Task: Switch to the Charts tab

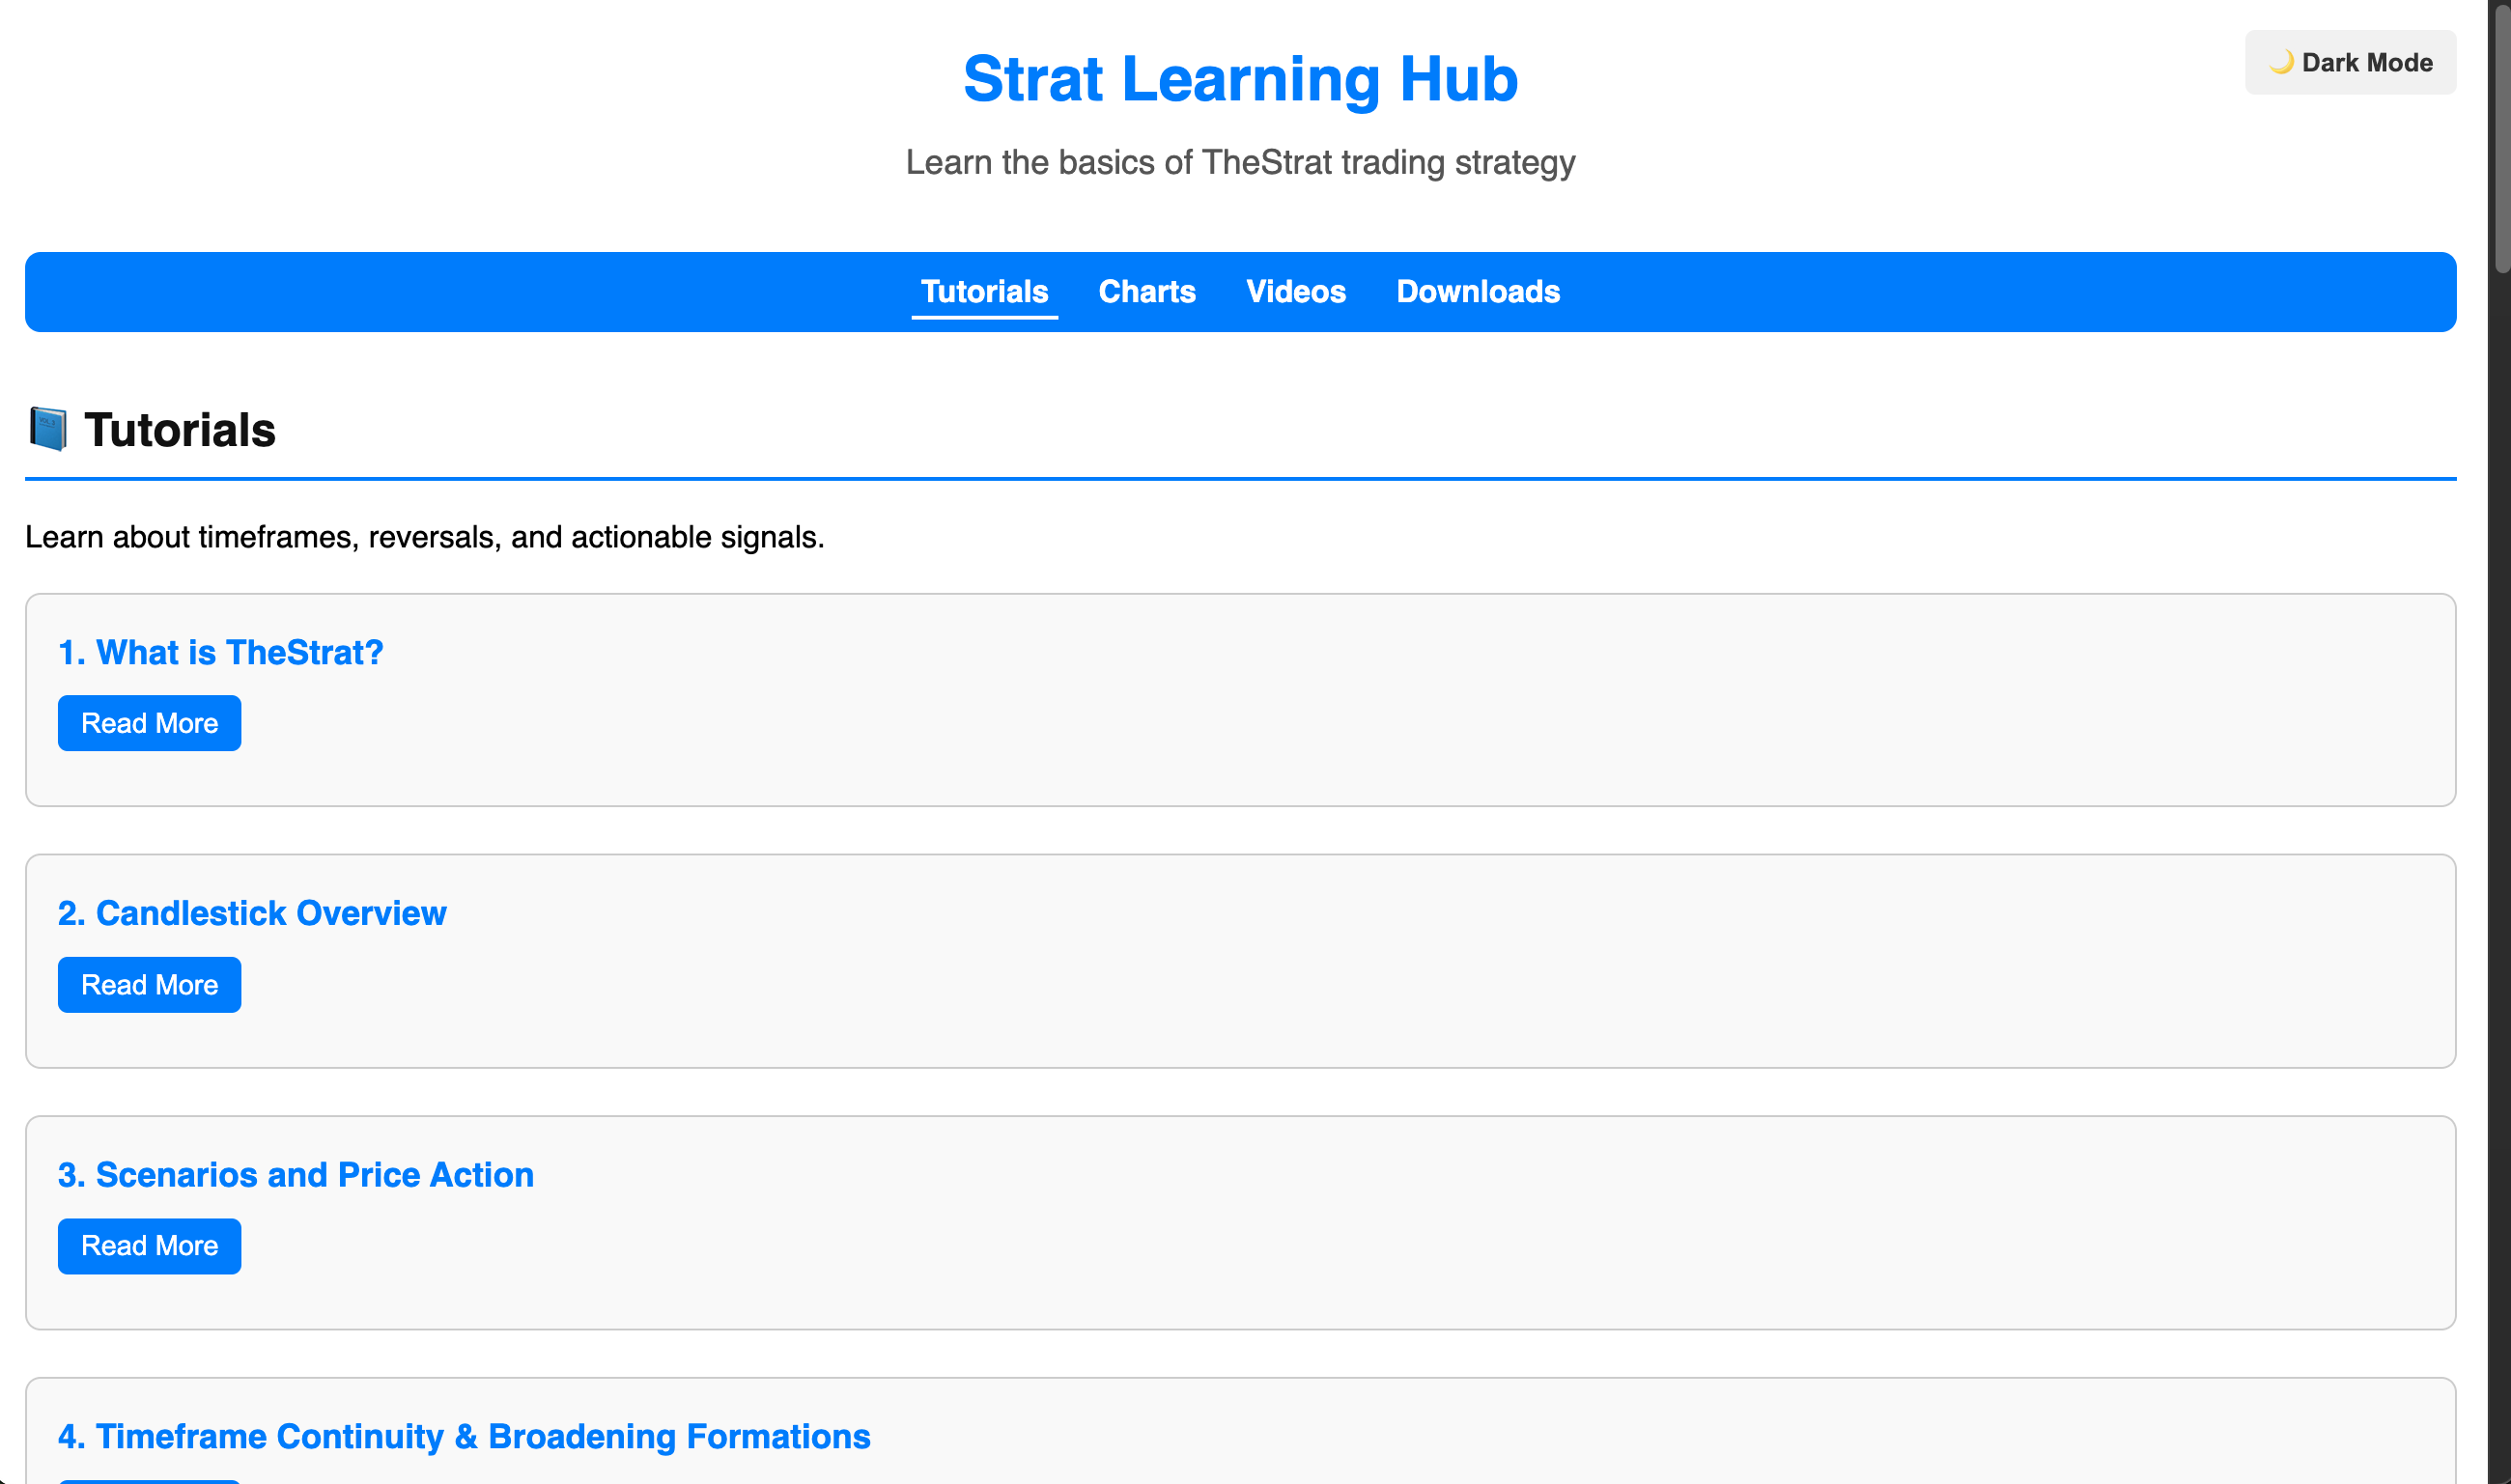Action: pos(1146,291)
